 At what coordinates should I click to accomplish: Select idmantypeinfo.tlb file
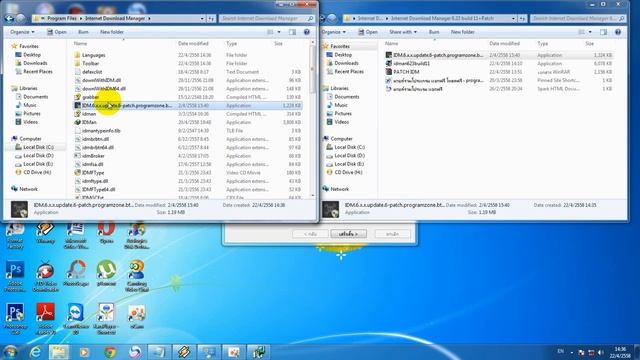tap(101, 131)
